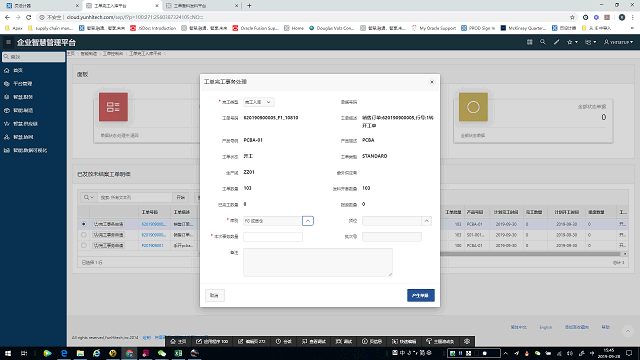Open the PROD Sign In bookmark
Screen dimensions: 640x360
478,28
